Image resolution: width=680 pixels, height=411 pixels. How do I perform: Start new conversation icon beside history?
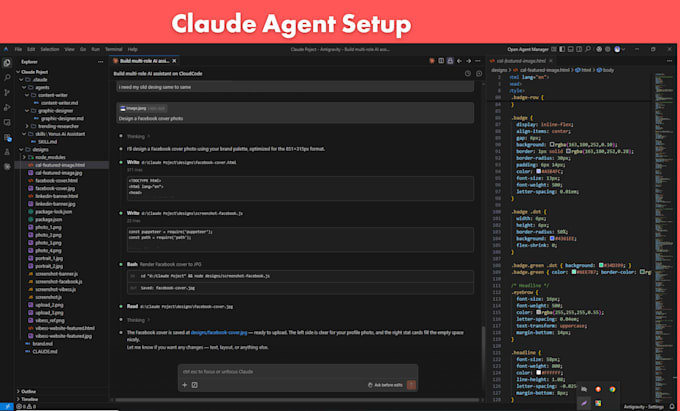click(x=479, y=74)
